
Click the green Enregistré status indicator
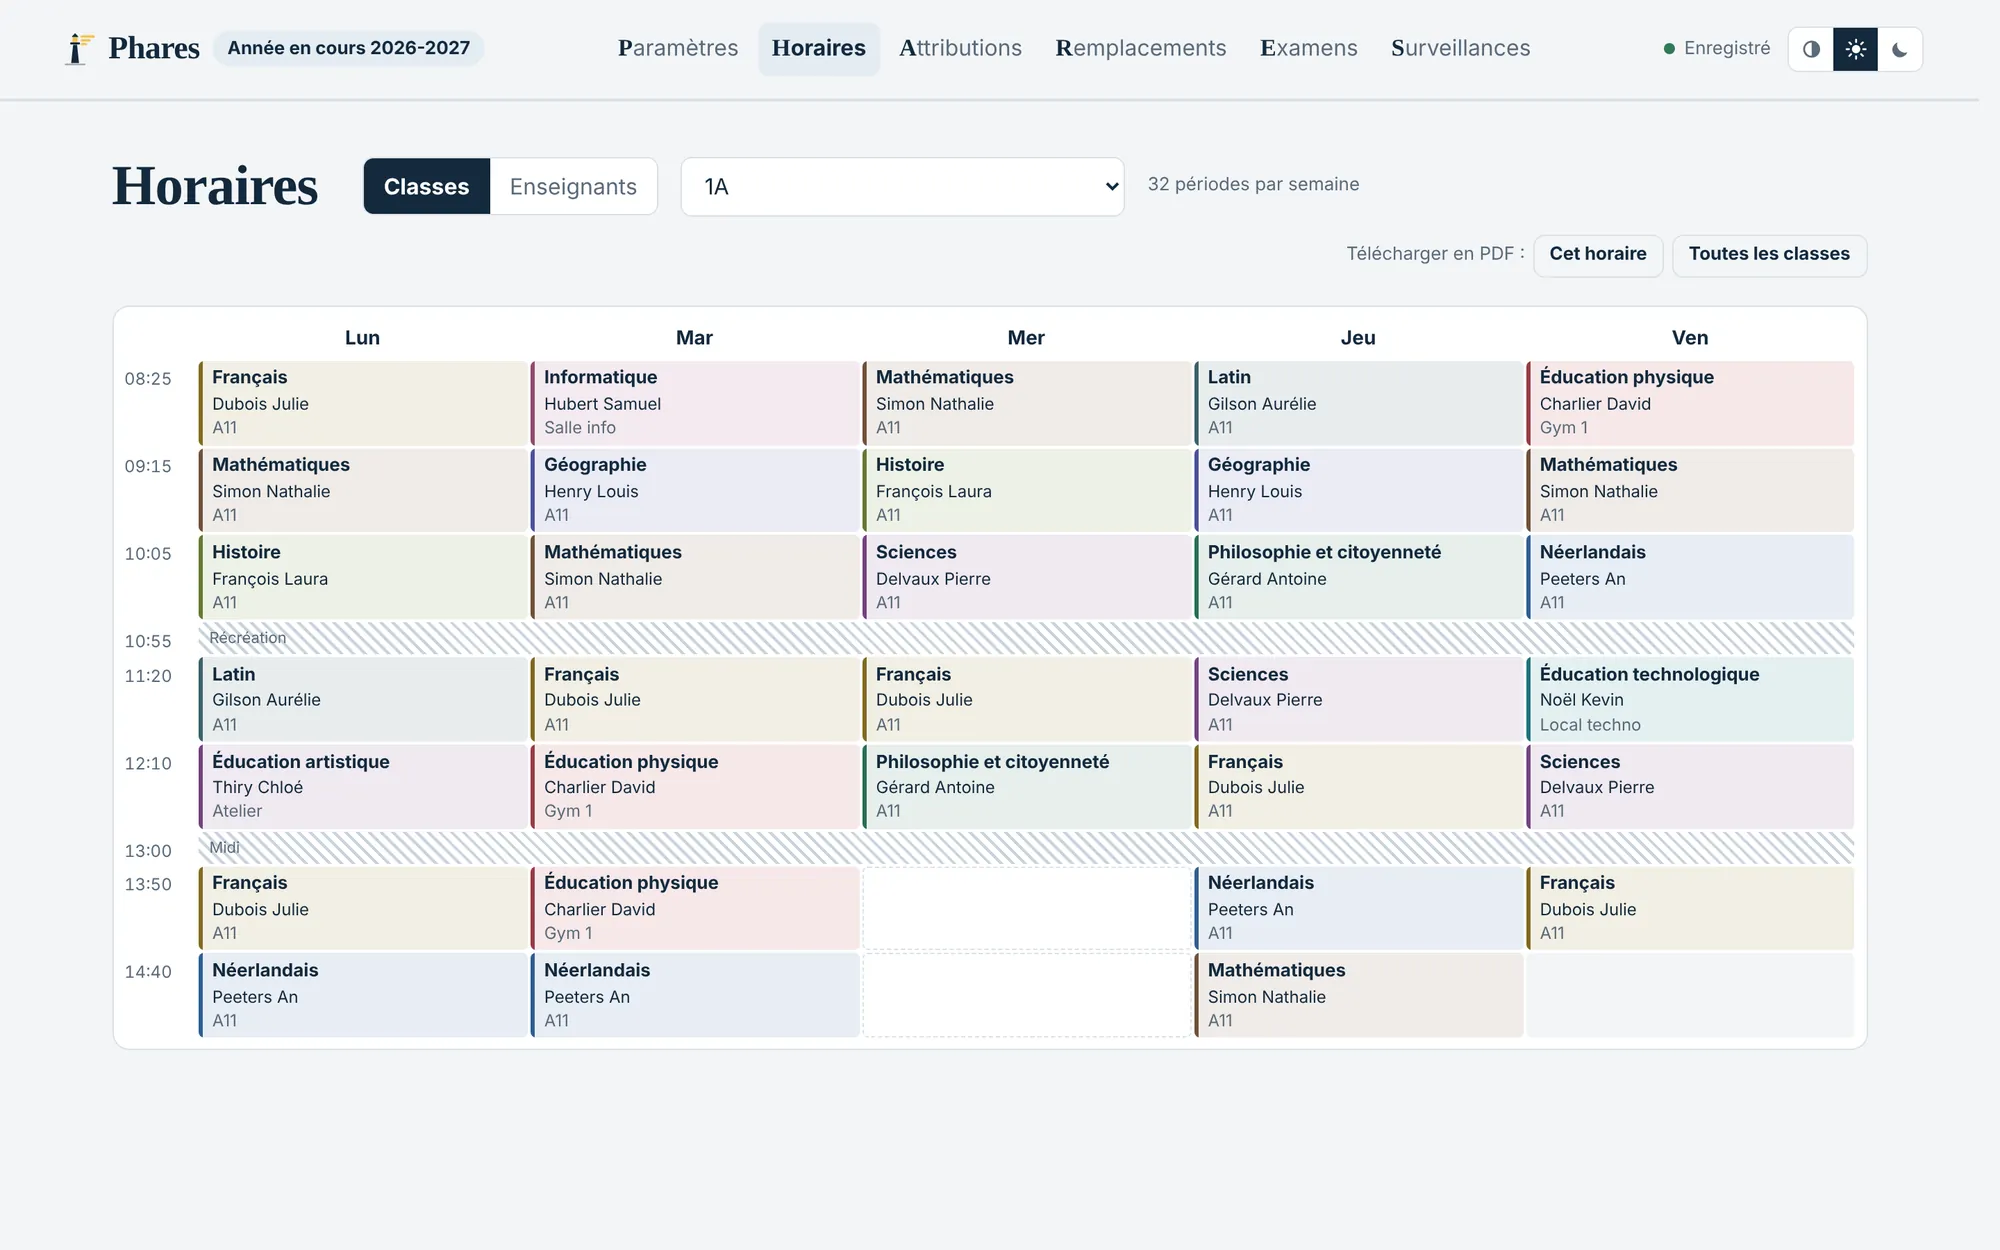1716,48
